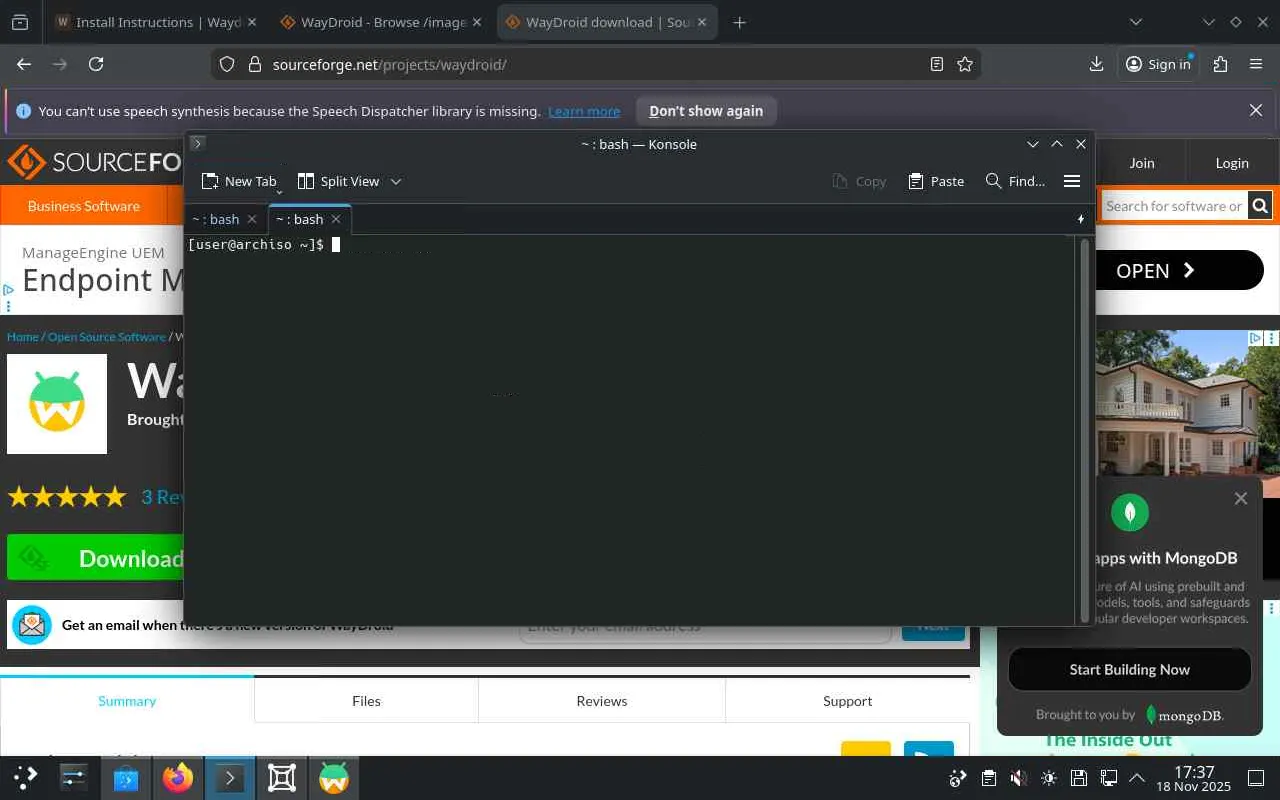Open the Firefox tab overview icon
The height and width of the screenshot is (800, 1280).
tap(20, 22)
